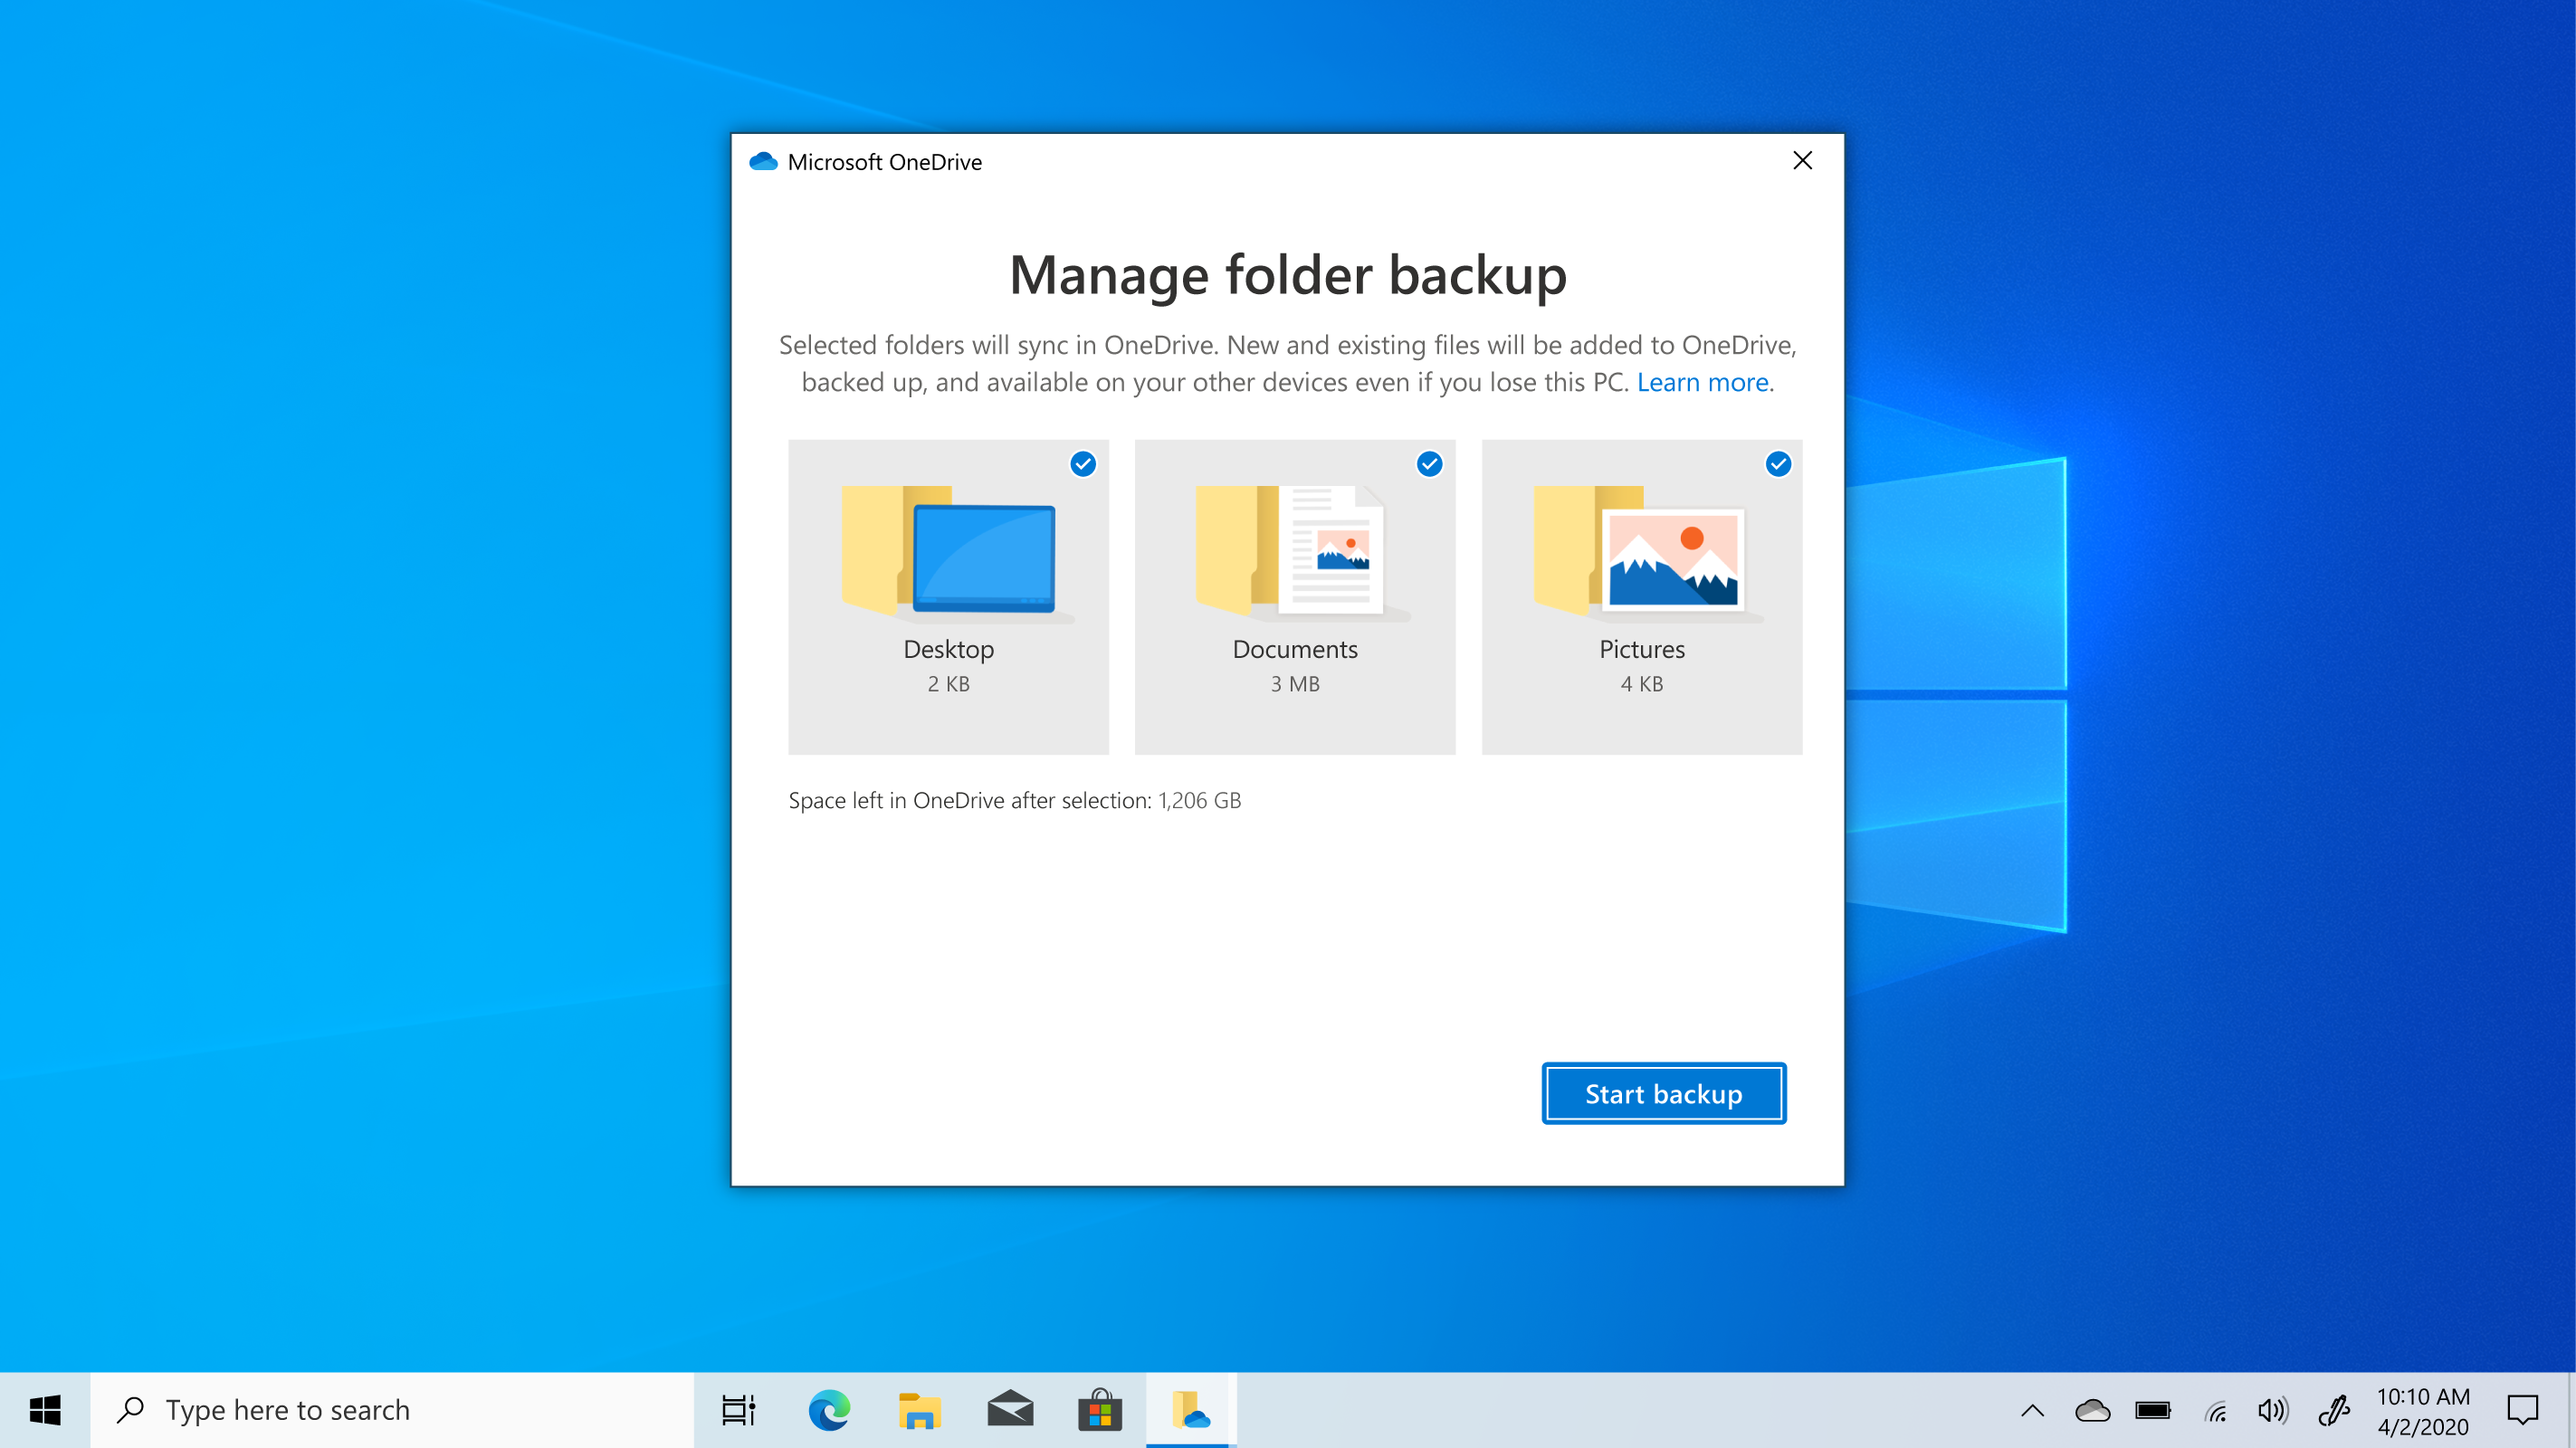
Task: Uncheck the Desktop folder checkmark
Action: [1083, 464]
